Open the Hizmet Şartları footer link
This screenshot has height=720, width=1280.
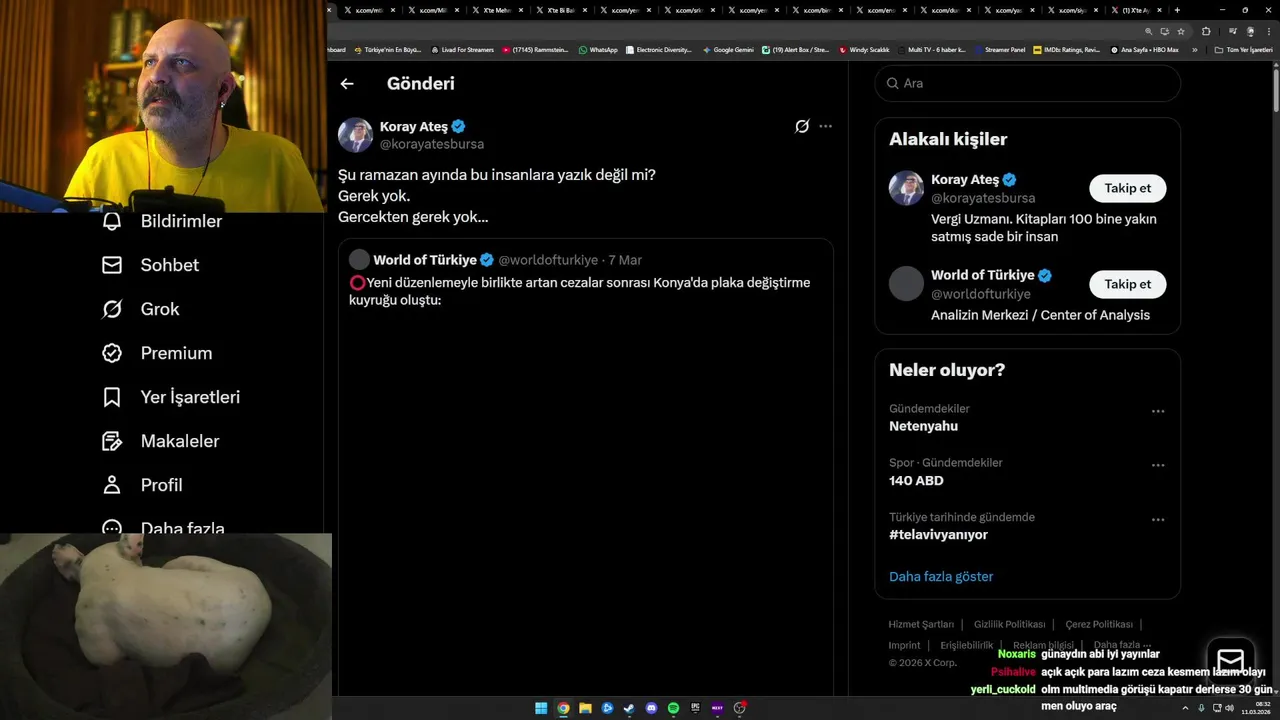921,624
